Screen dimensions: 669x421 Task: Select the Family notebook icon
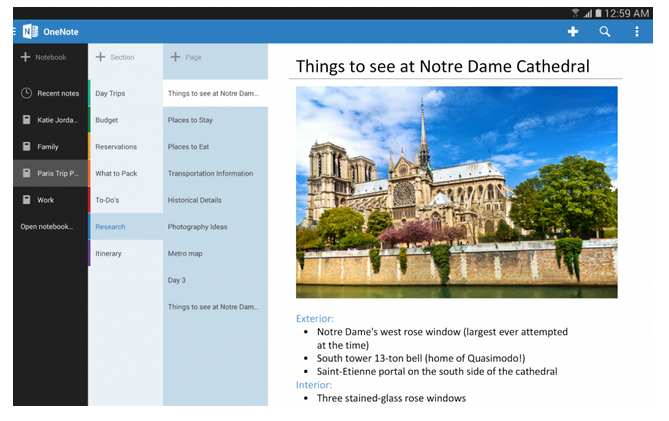26,146
